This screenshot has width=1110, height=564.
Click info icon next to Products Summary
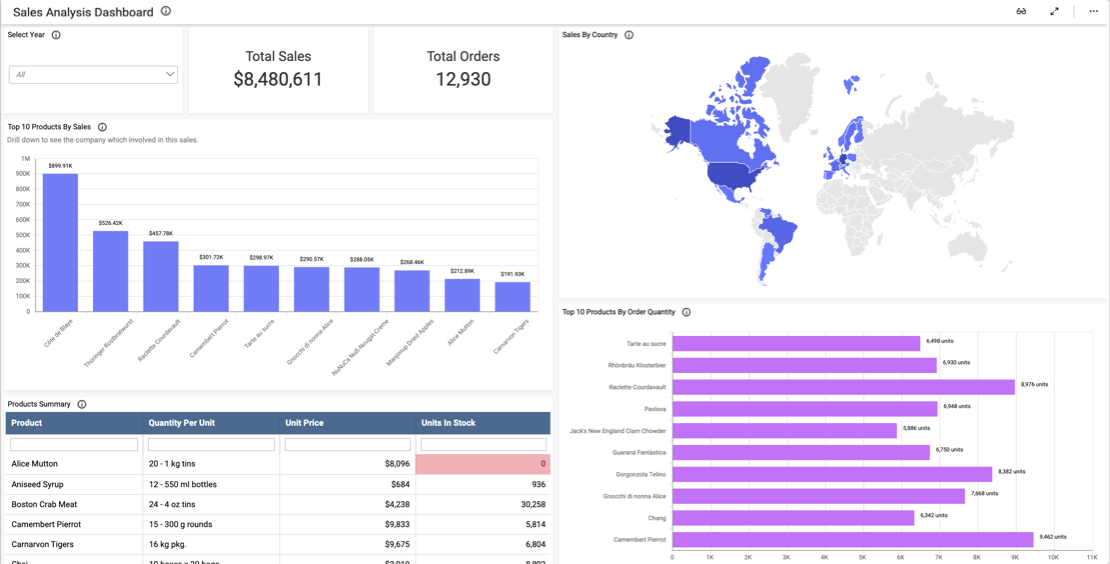[x=82, y=404]
